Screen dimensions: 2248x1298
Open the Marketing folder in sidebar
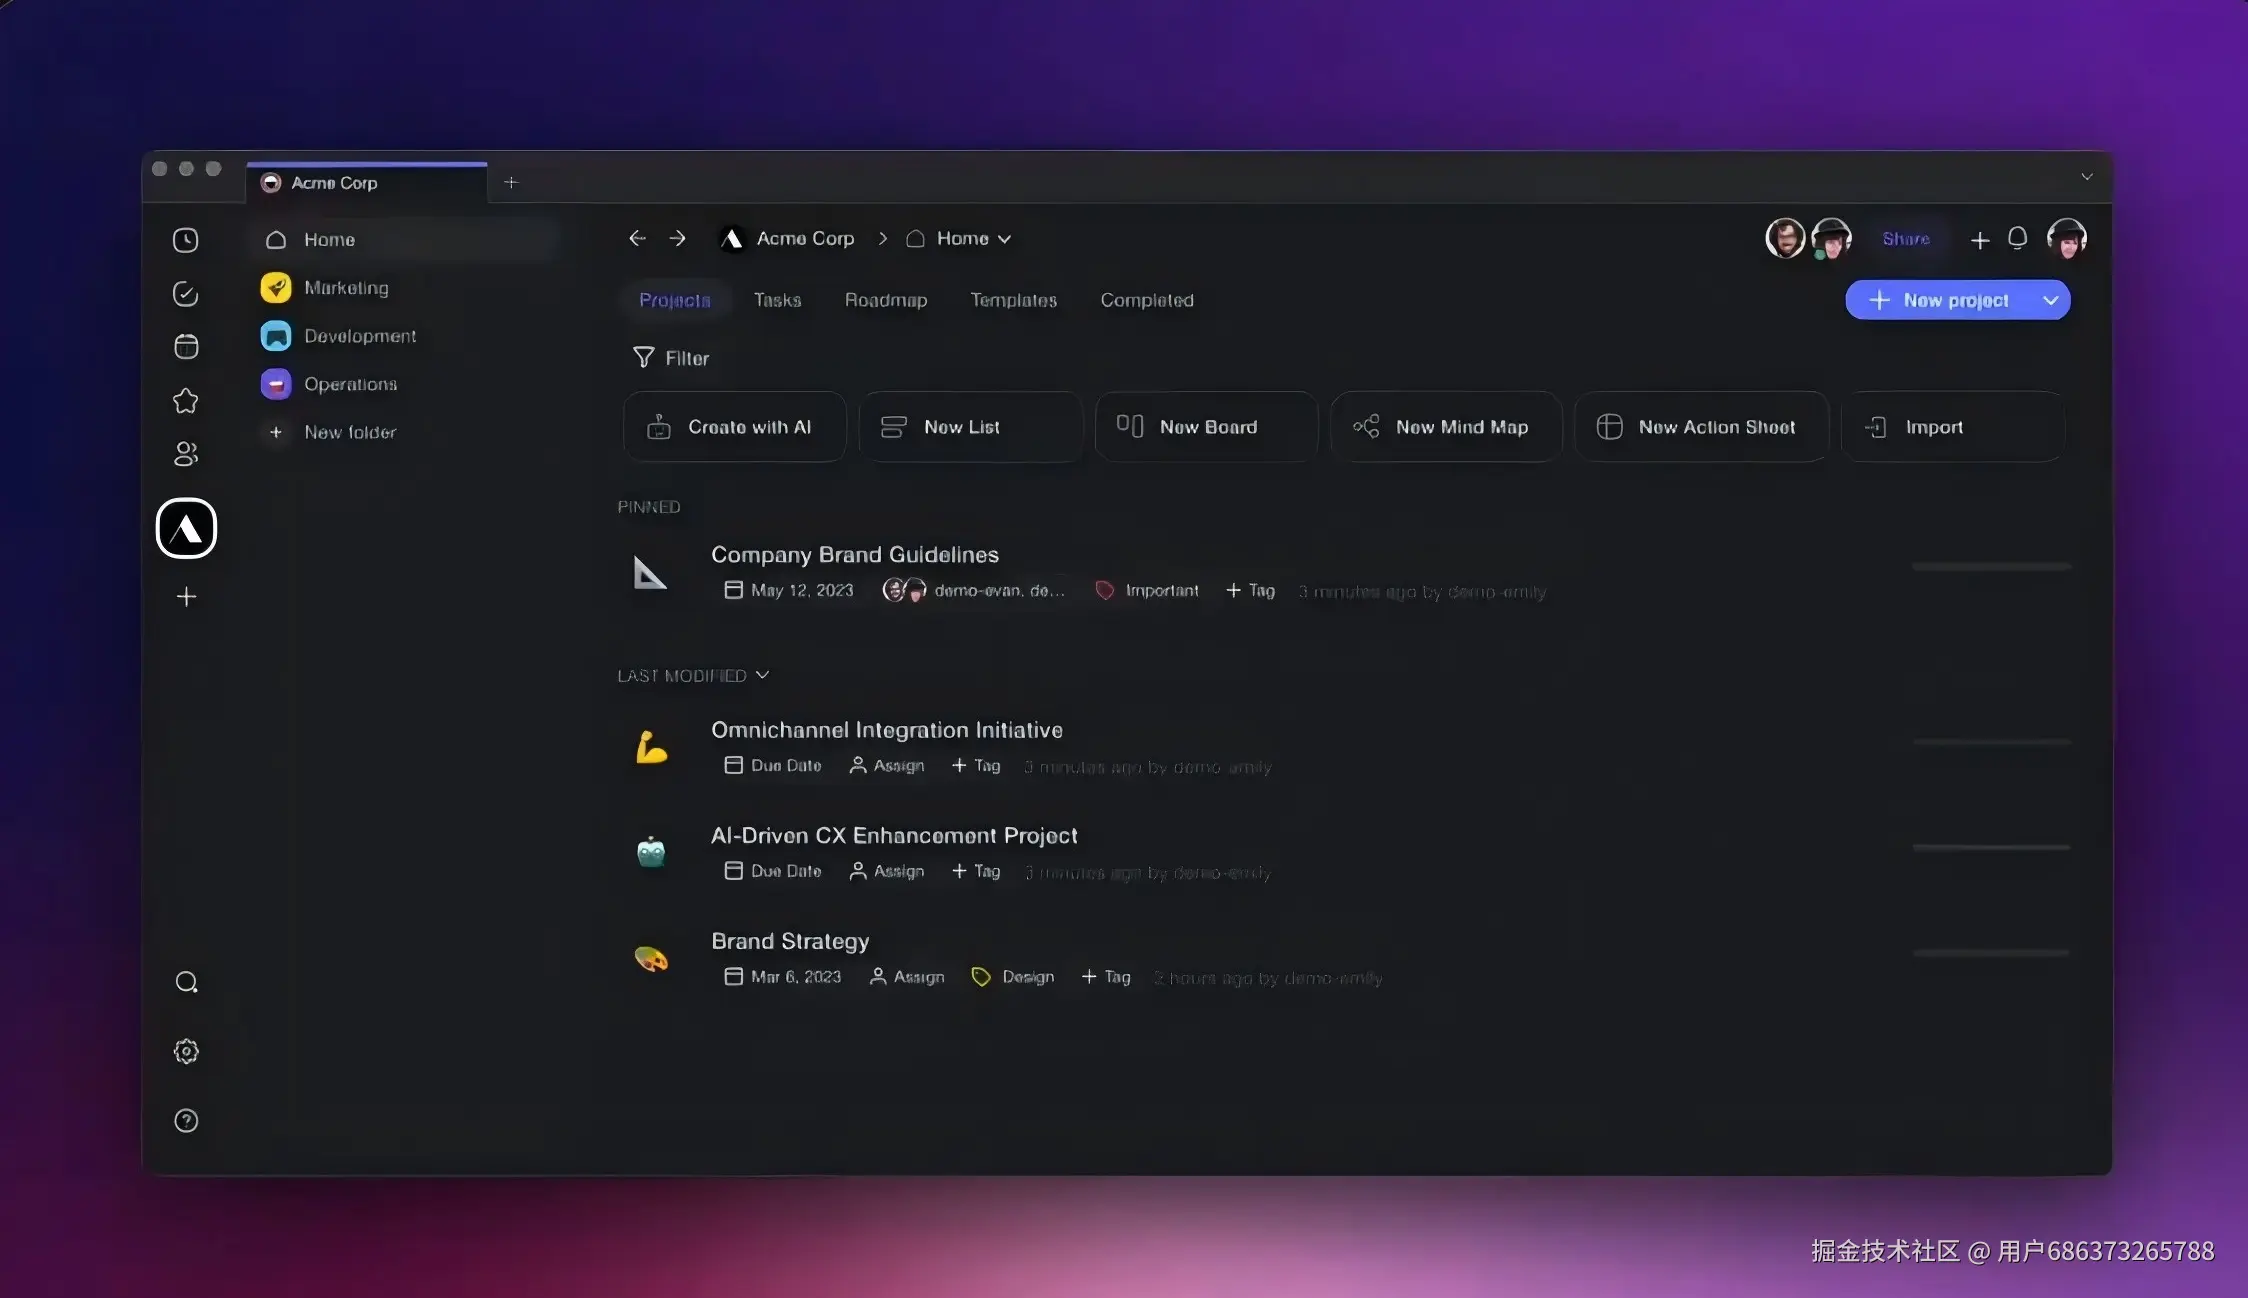click(346, 288)
